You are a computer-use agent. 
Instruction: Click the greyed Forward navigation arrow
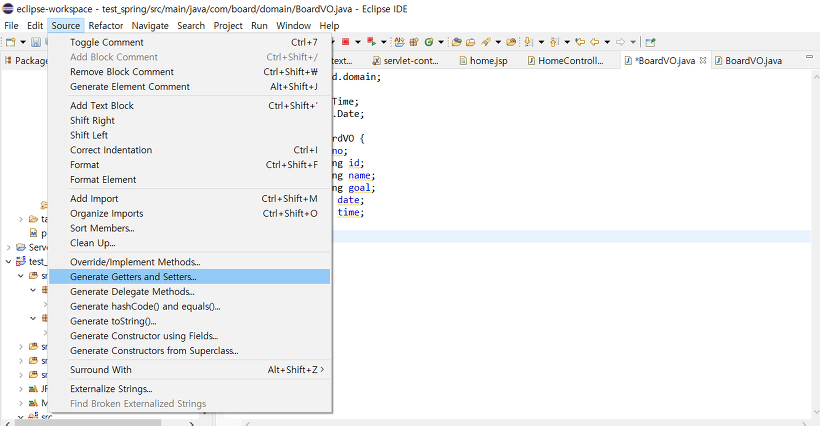coord(620,42)
